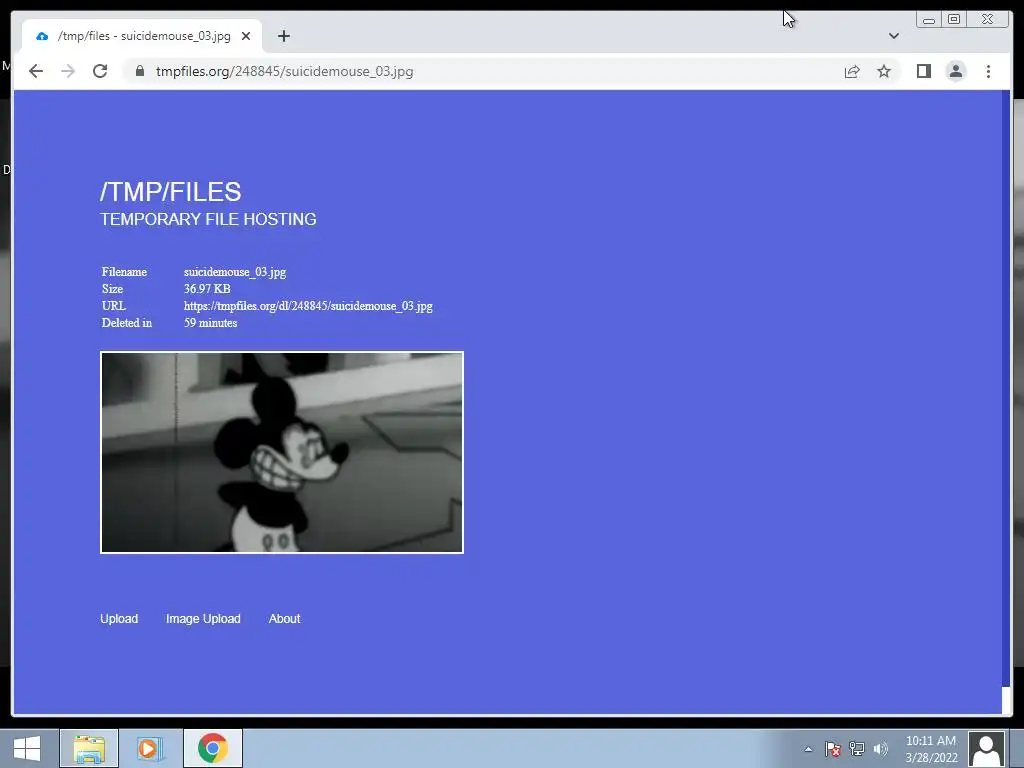This screenshot has width=1024, height=768.
Task: Click the Deleted in label
Action: pyautogui.click(x=127, y=323)
